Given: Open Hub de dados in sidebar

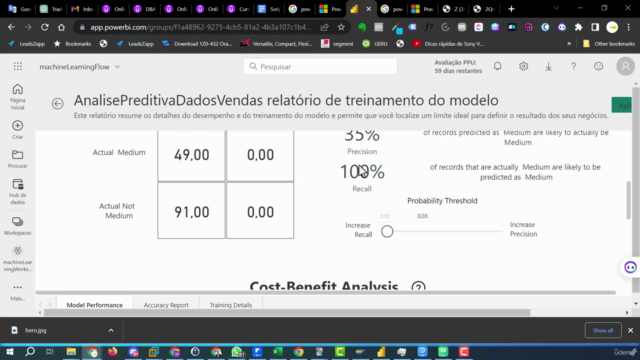Looking at the screenshot, I should coord(18,191).
